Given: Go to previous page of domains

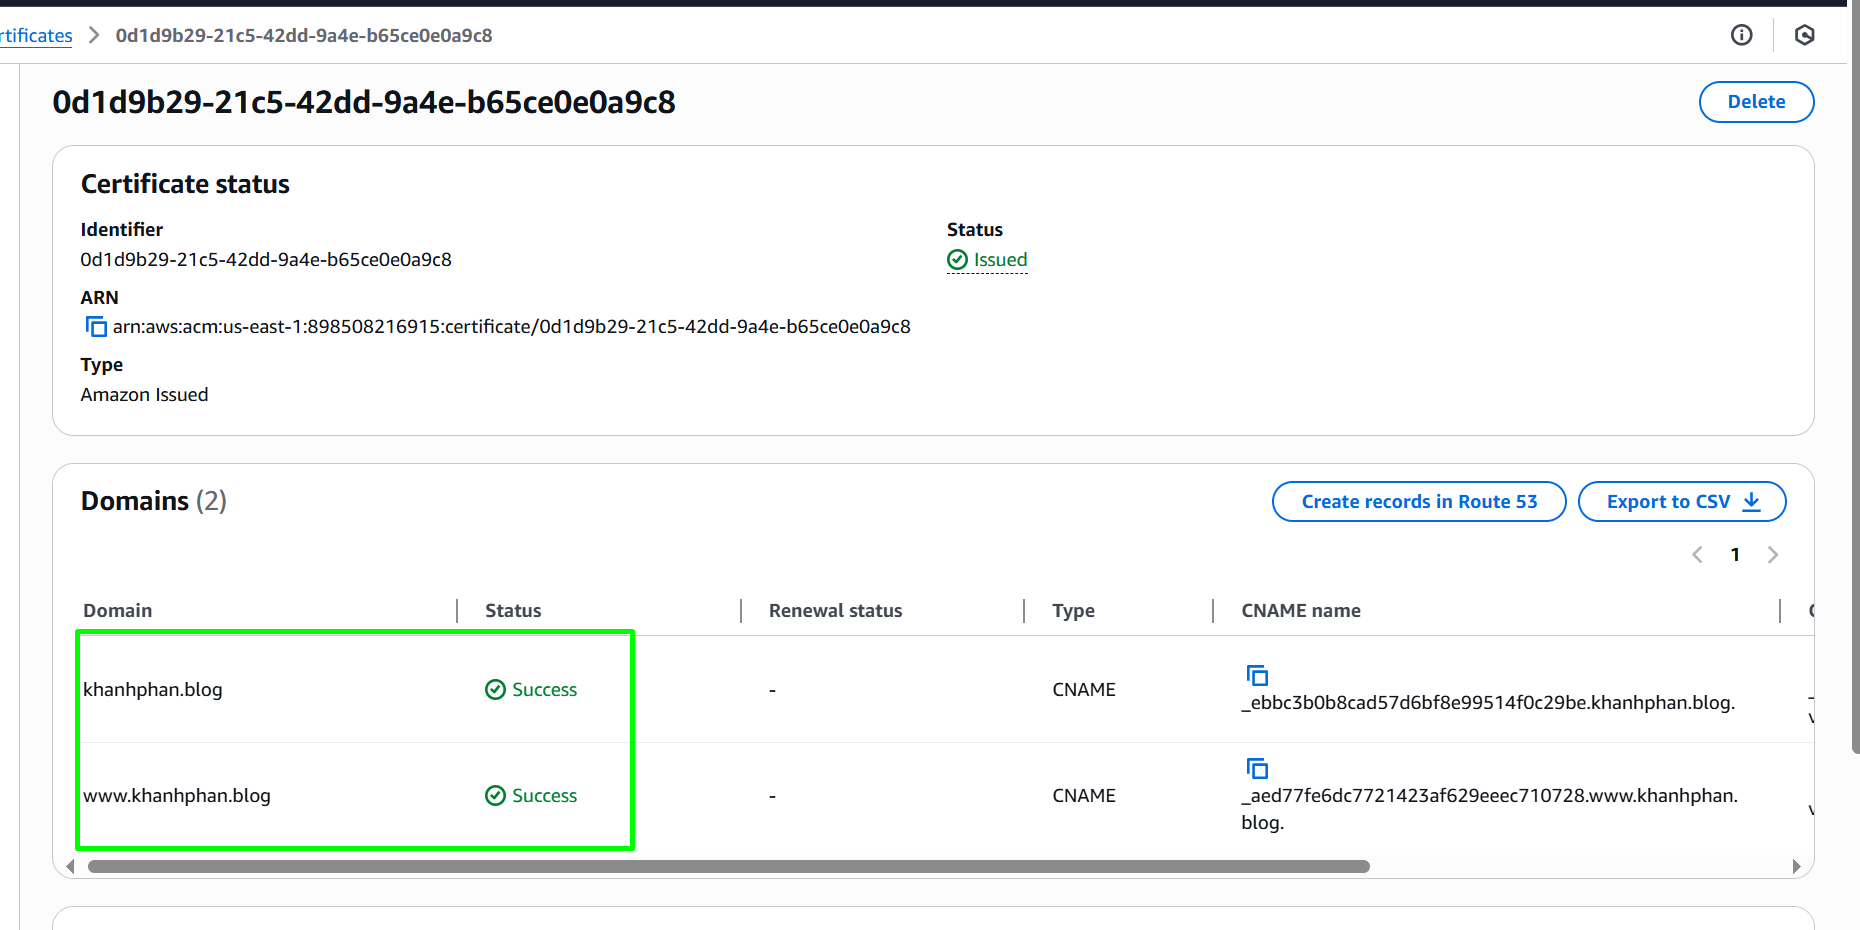Looking at the screenshot, I should point(1697,555).
